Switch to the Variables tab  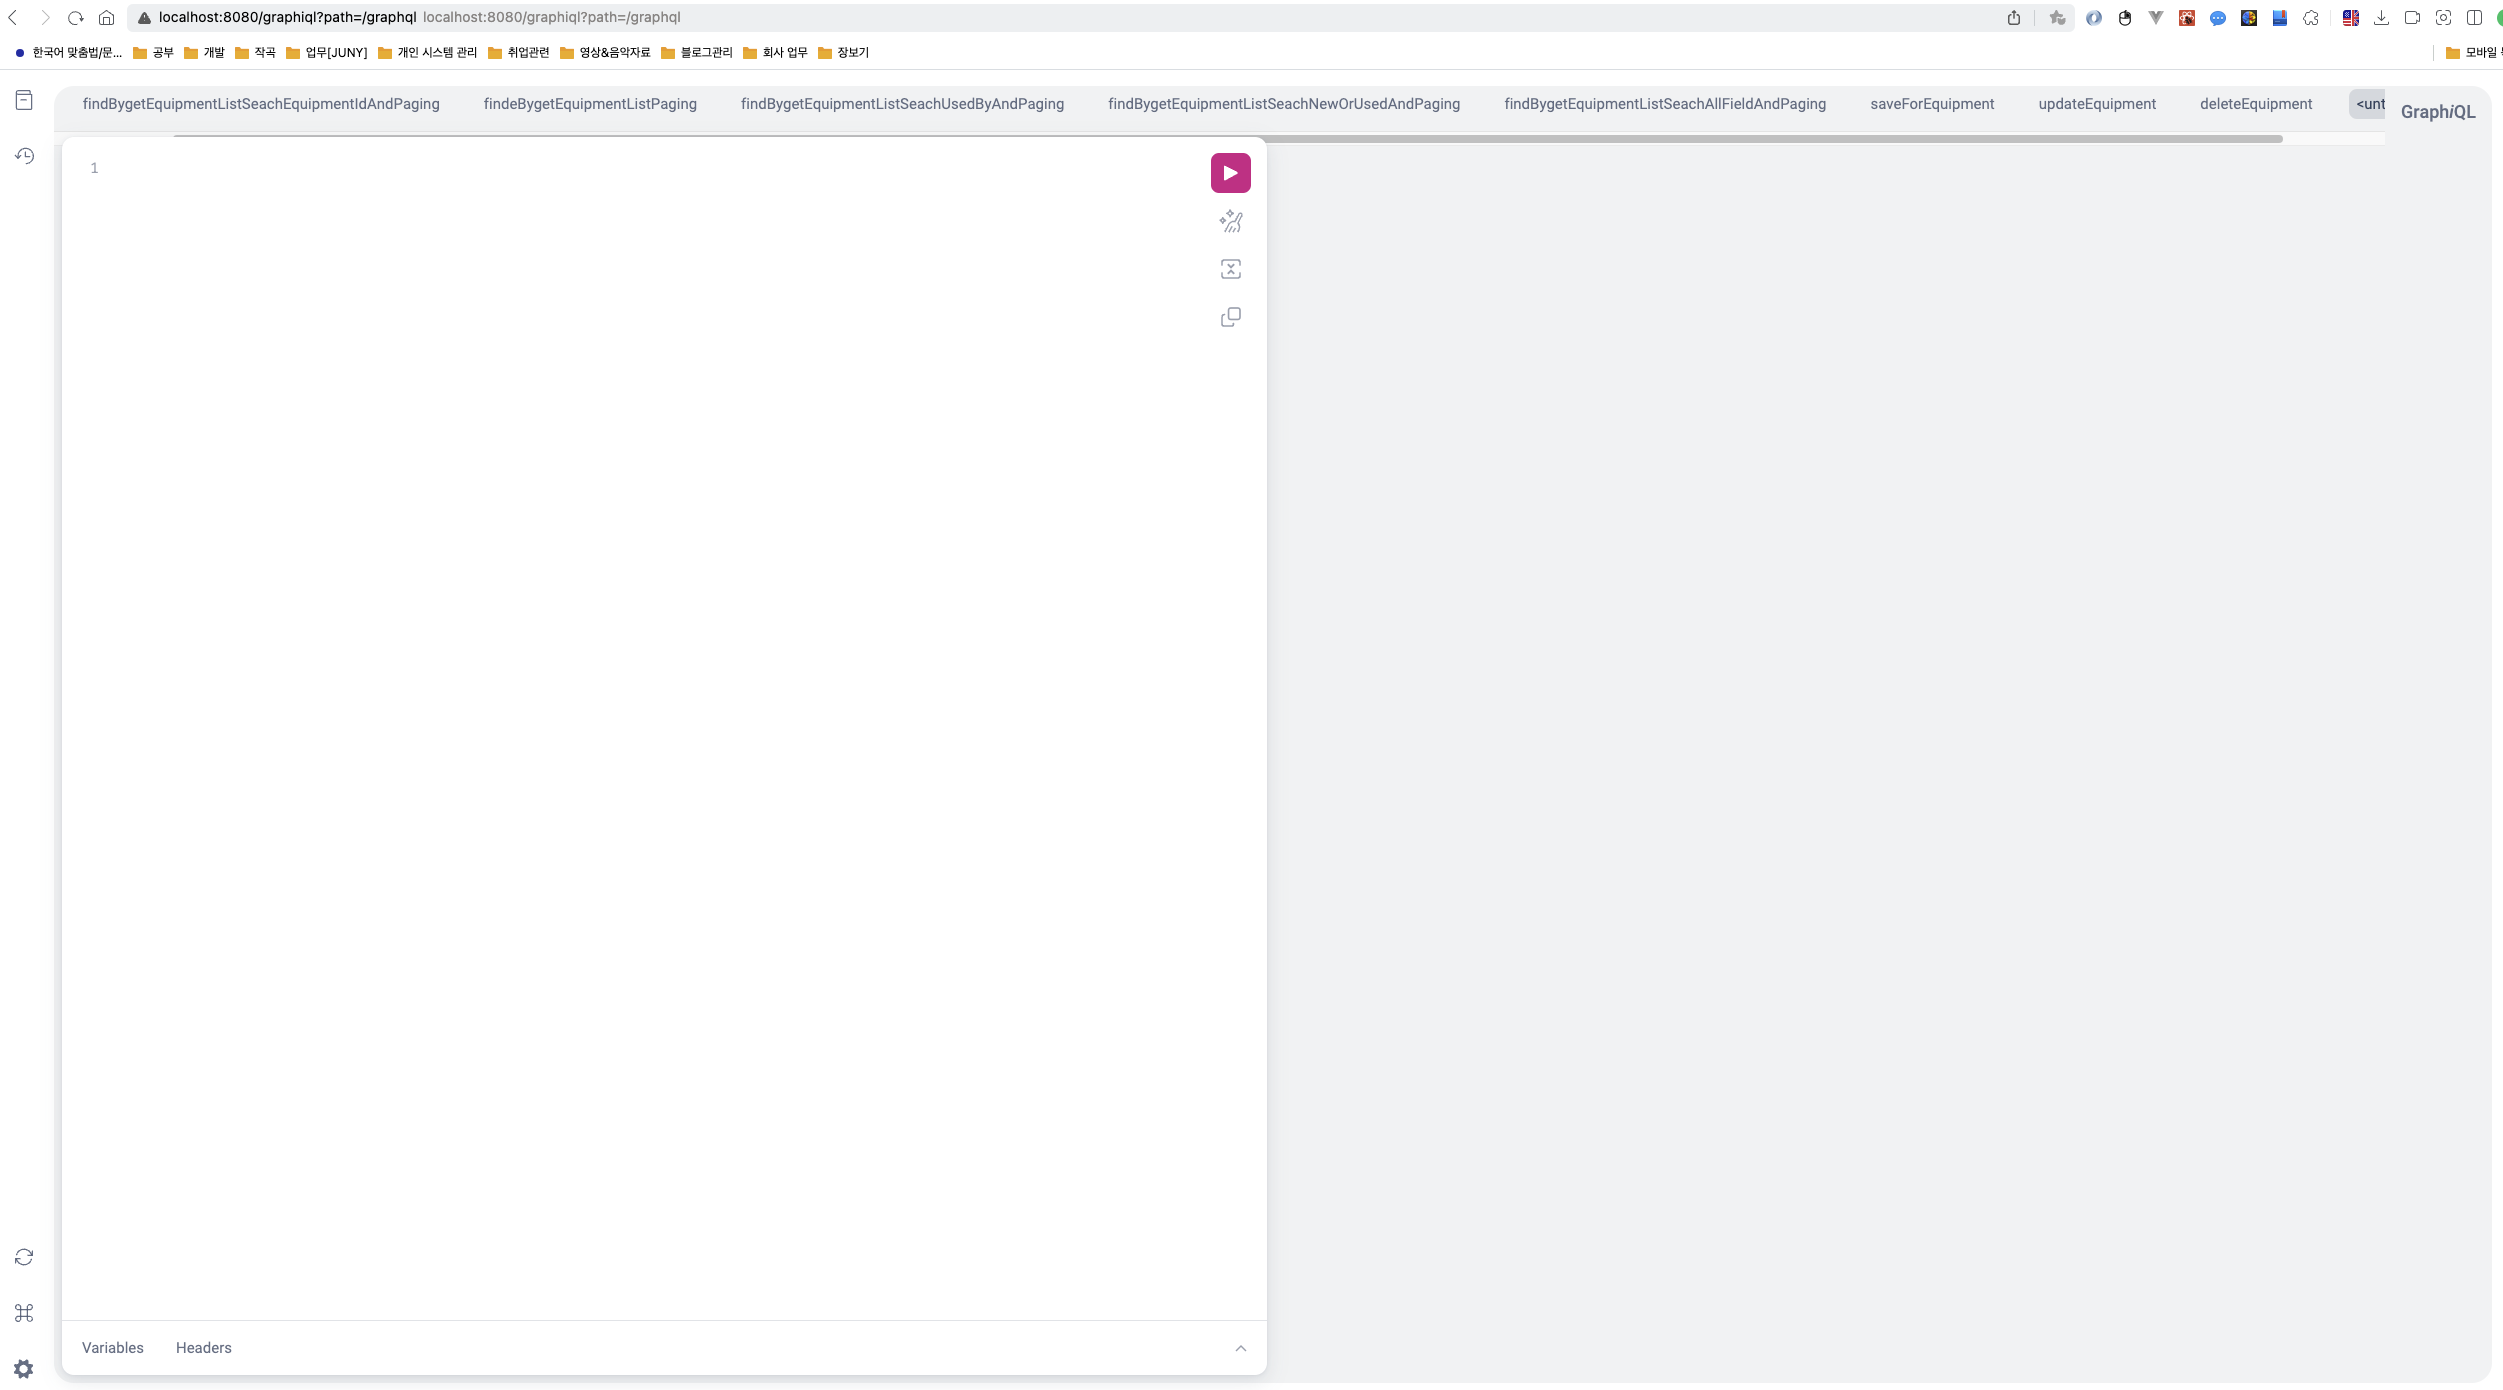click(112, 1348)
